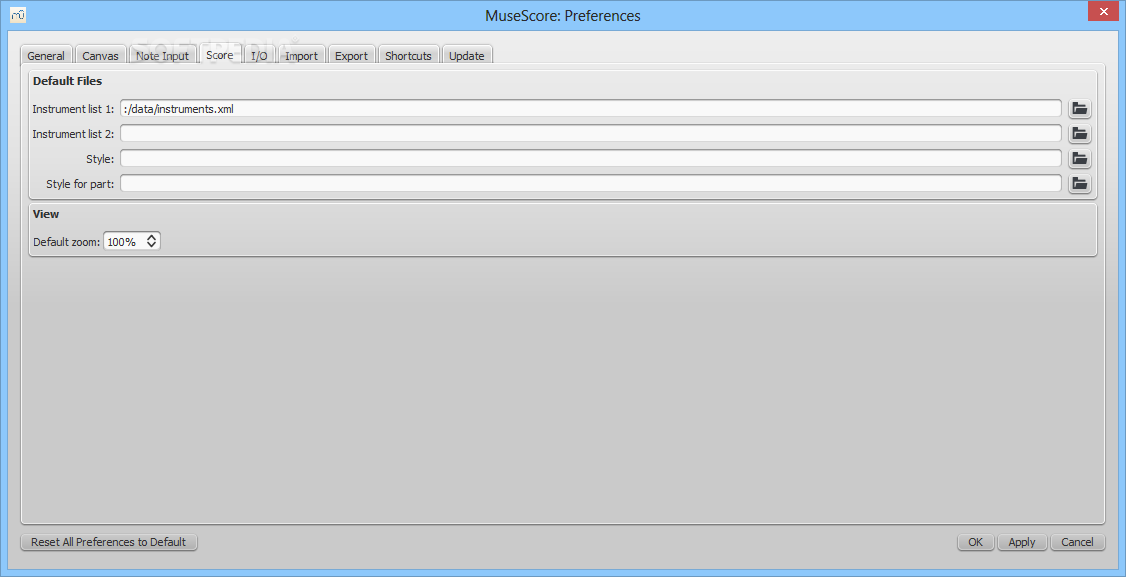Select the Score tab
This screenshot has width=1126, height=577.
pos(220,55)
